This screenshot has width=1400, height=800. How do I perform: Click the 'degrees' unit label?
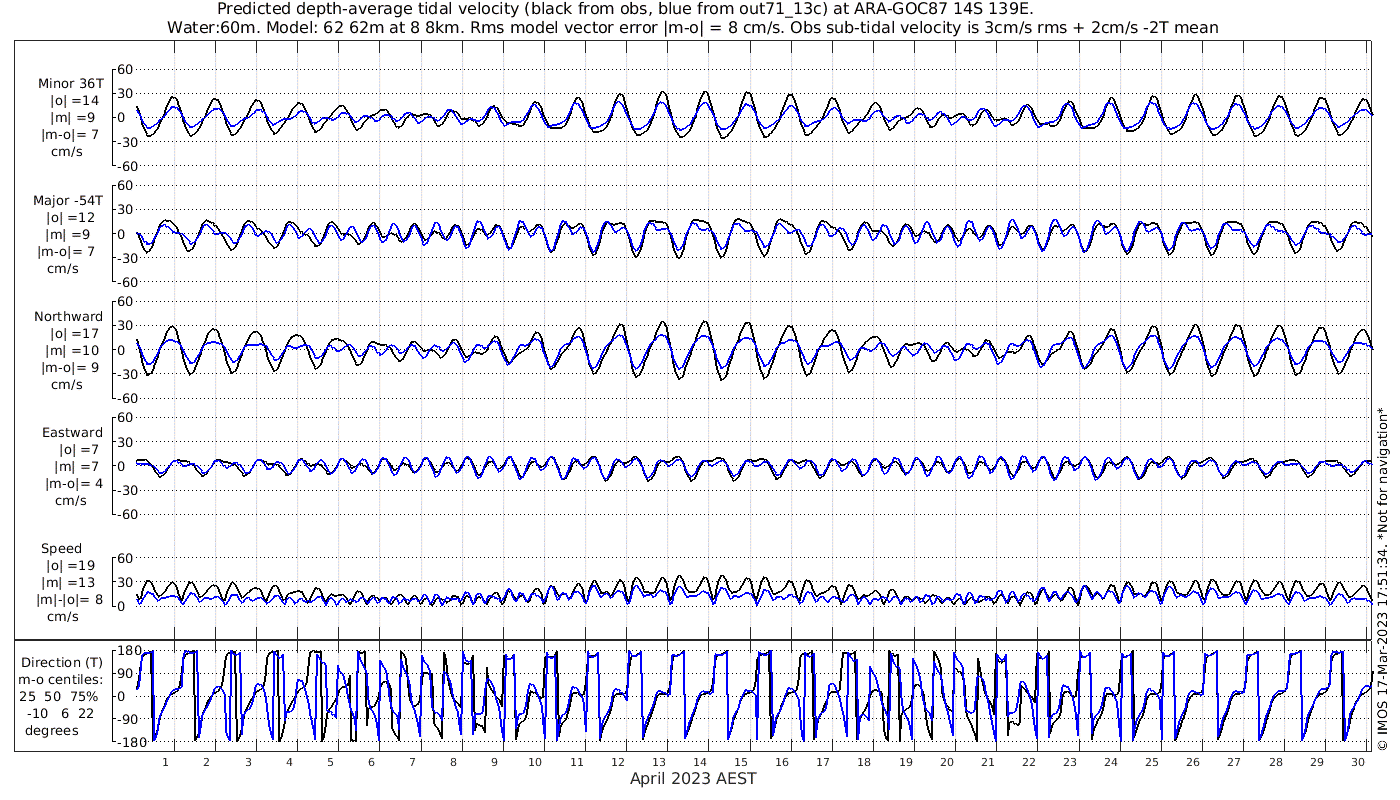(52, 730)
